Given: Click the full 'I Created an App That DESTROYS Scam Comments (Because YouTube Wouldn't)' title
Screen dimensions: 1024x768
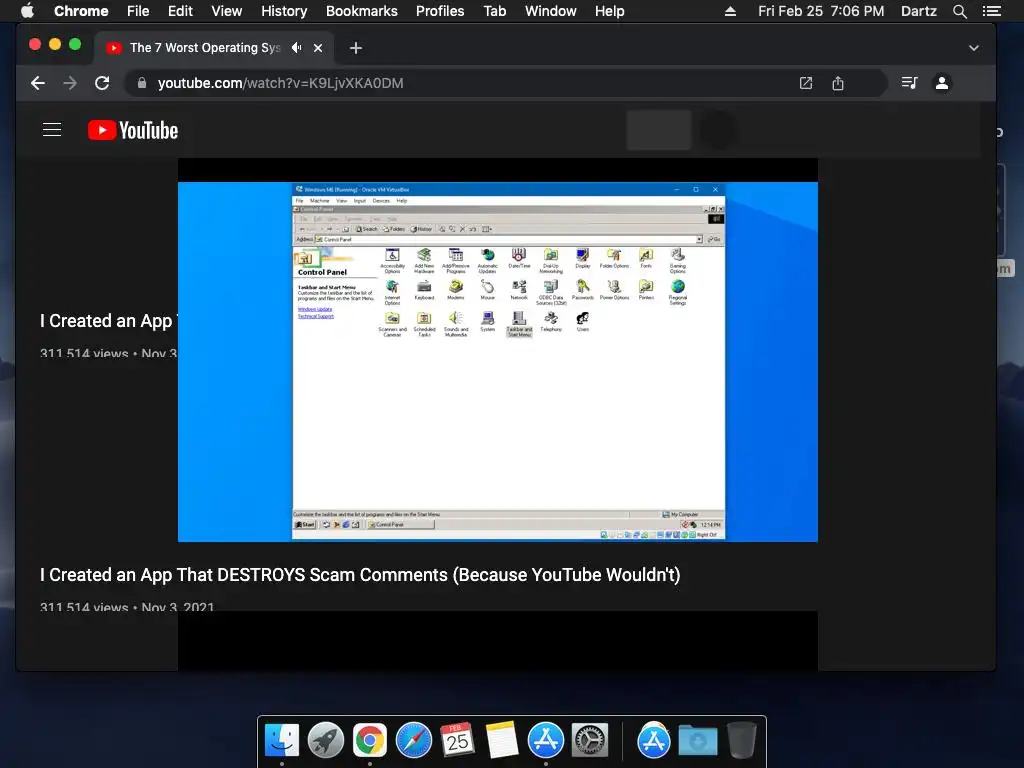Looking at the screenshot, I should point(360,575).
